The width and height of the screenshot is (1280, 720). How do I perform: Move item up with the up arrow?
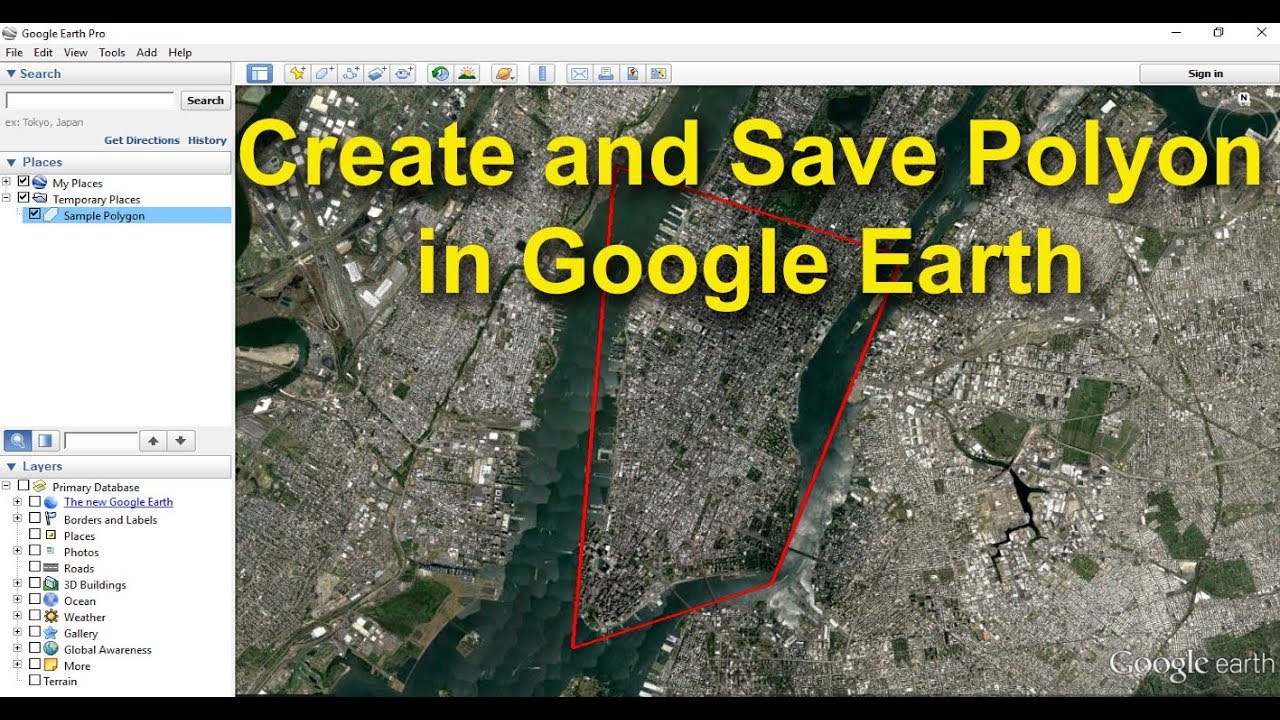[153, 440]
